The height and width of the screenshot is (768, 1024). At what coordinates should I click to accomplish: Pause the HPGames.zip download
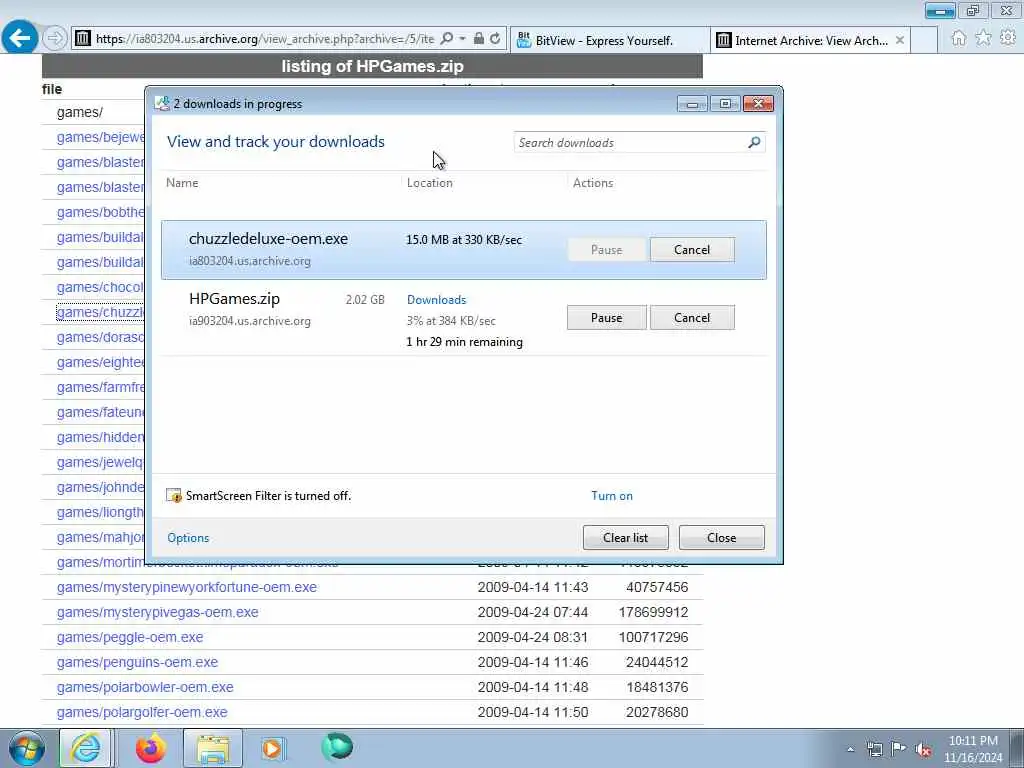pyautogui.click(x=606, y=317)
